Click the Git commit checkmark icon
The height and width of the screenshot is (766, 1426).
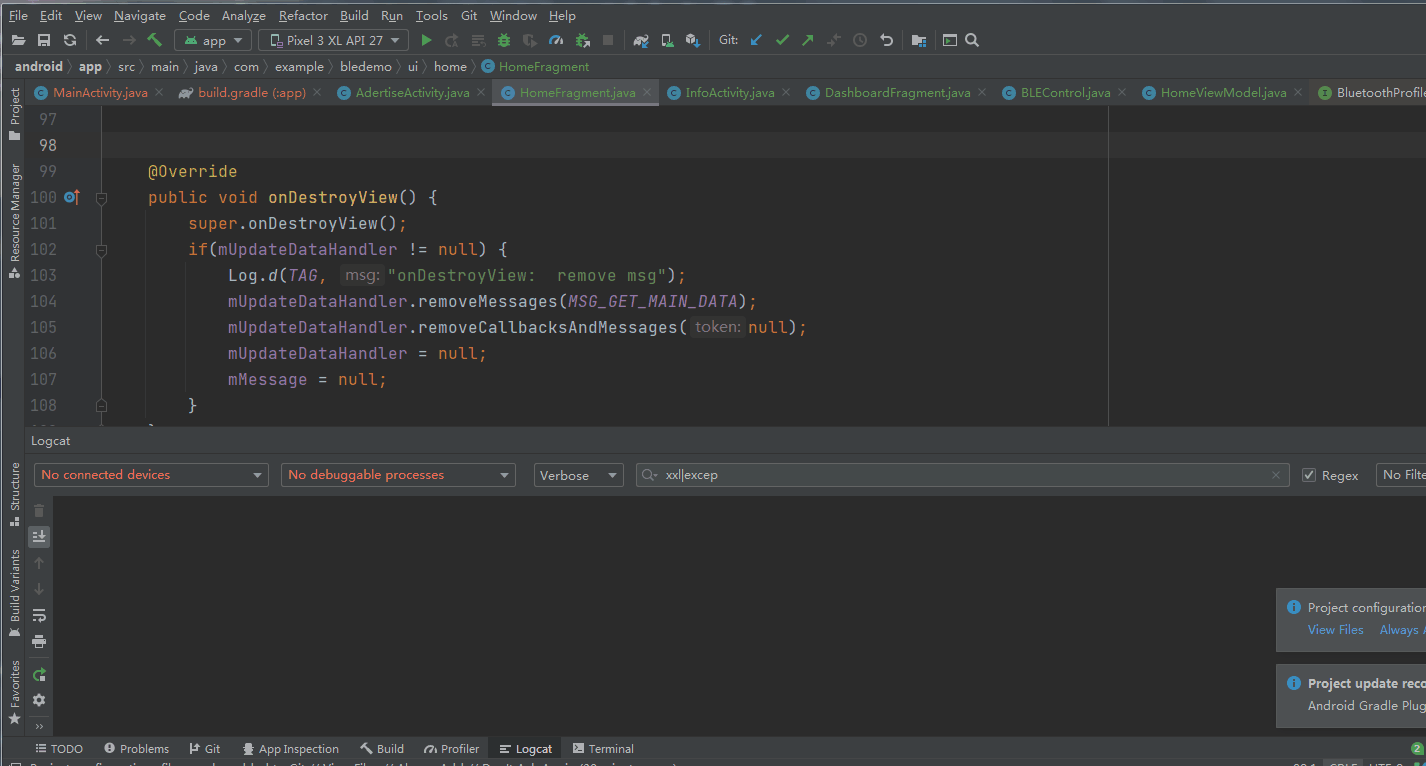point(782,40)
